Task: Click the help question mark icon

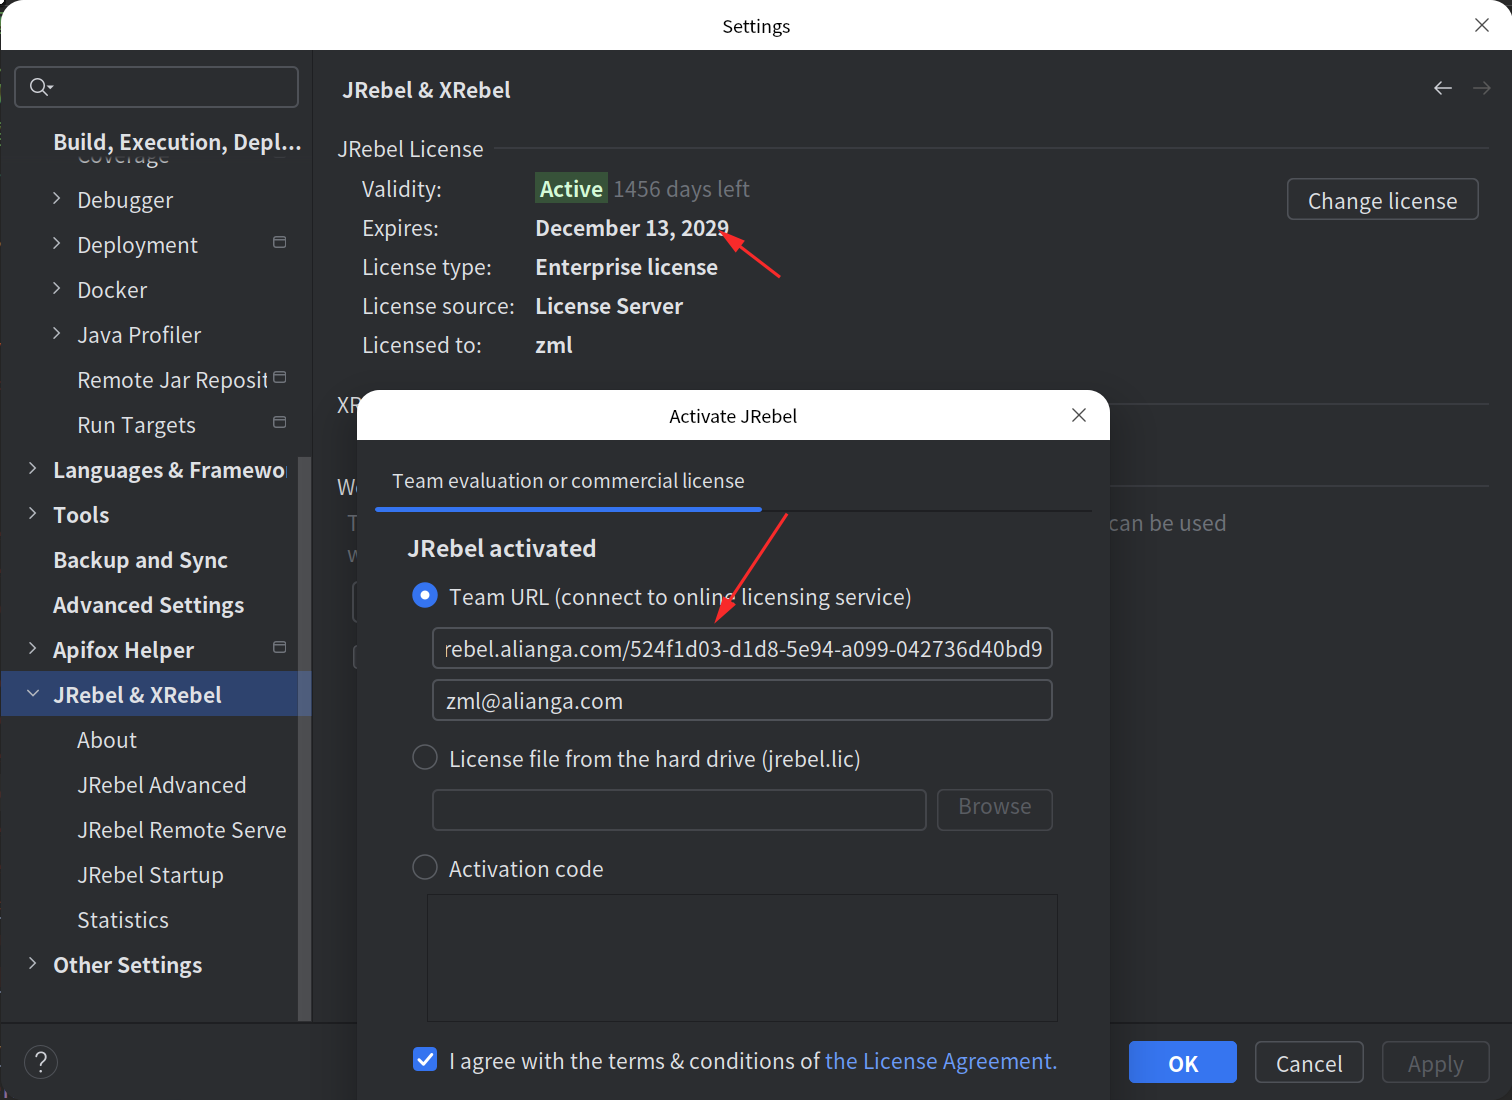Action: 41,1062
